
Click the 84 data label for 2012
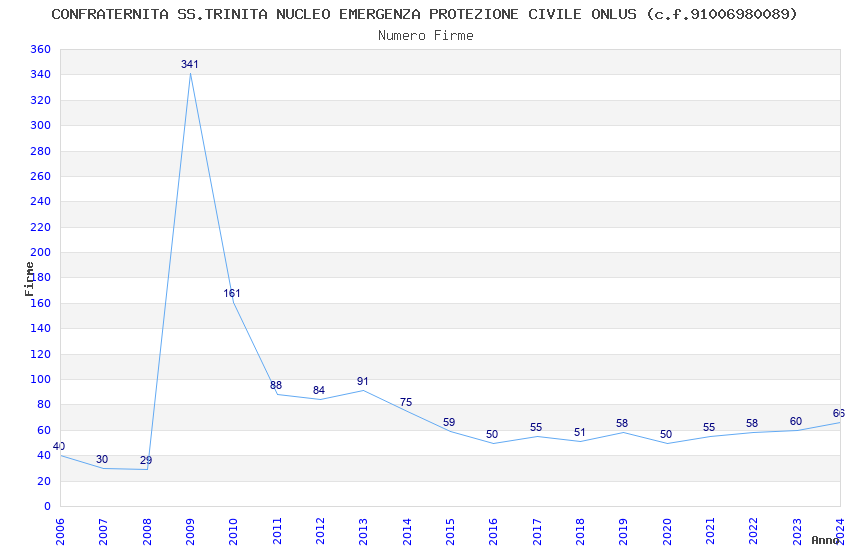pyautogui.click(x=319, y=390)
